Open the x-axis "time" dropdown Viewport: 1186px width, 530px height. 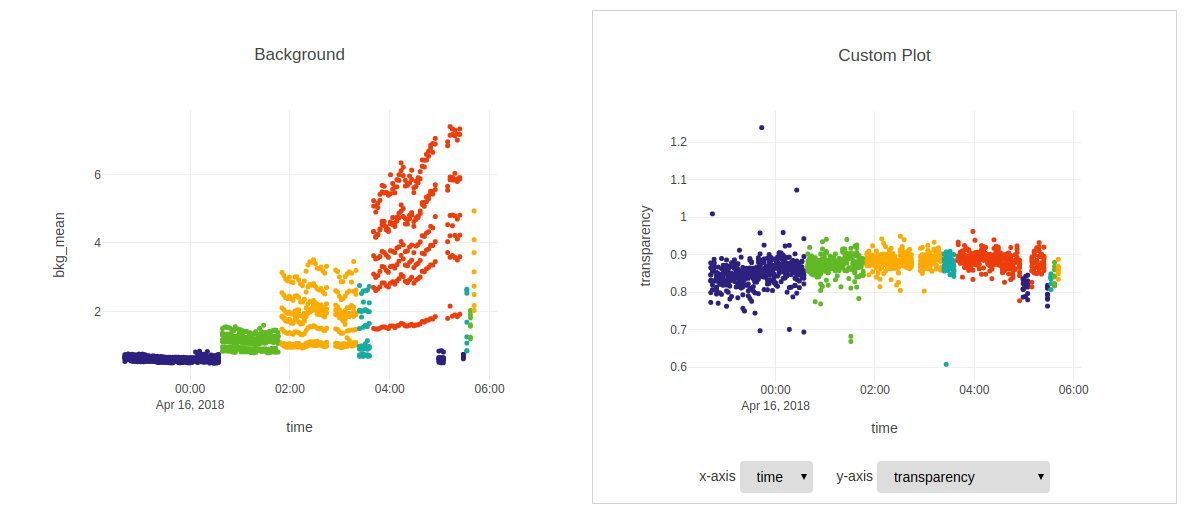(776, 477)
